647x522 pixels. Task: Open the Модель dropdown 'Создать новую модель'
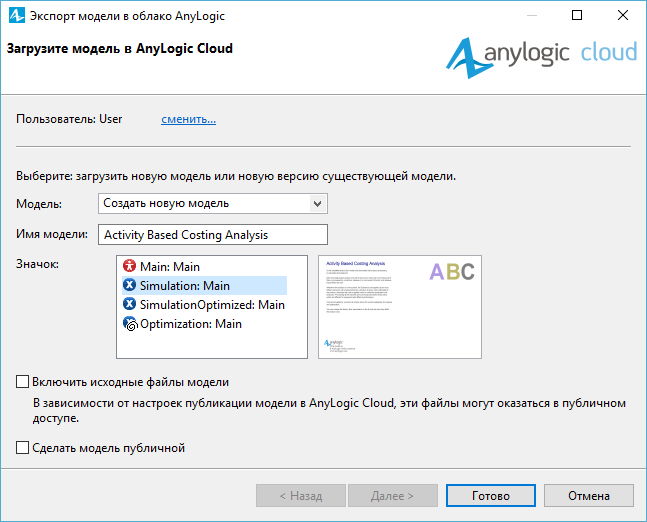click(213, 203)
